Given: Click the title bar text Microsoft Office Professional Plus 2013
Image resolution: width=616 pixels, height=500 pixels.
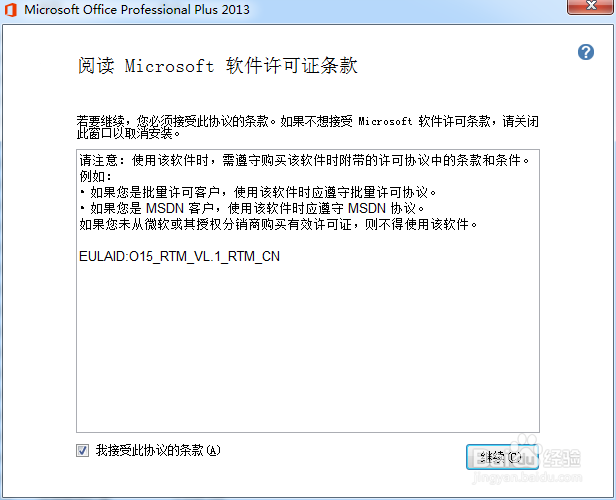Looking at the screenshot, I should (x=137, y=9).
